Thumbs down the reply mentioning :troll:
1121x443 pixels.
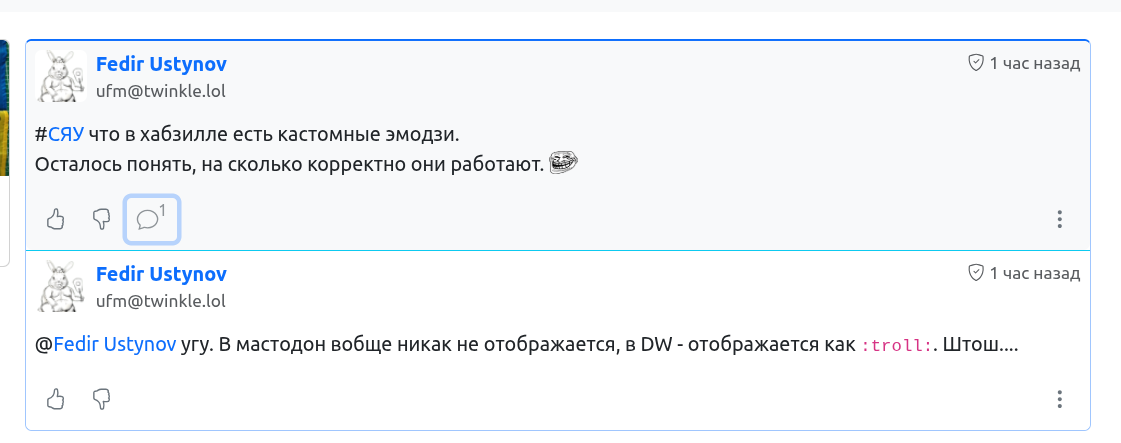point(101,399)
